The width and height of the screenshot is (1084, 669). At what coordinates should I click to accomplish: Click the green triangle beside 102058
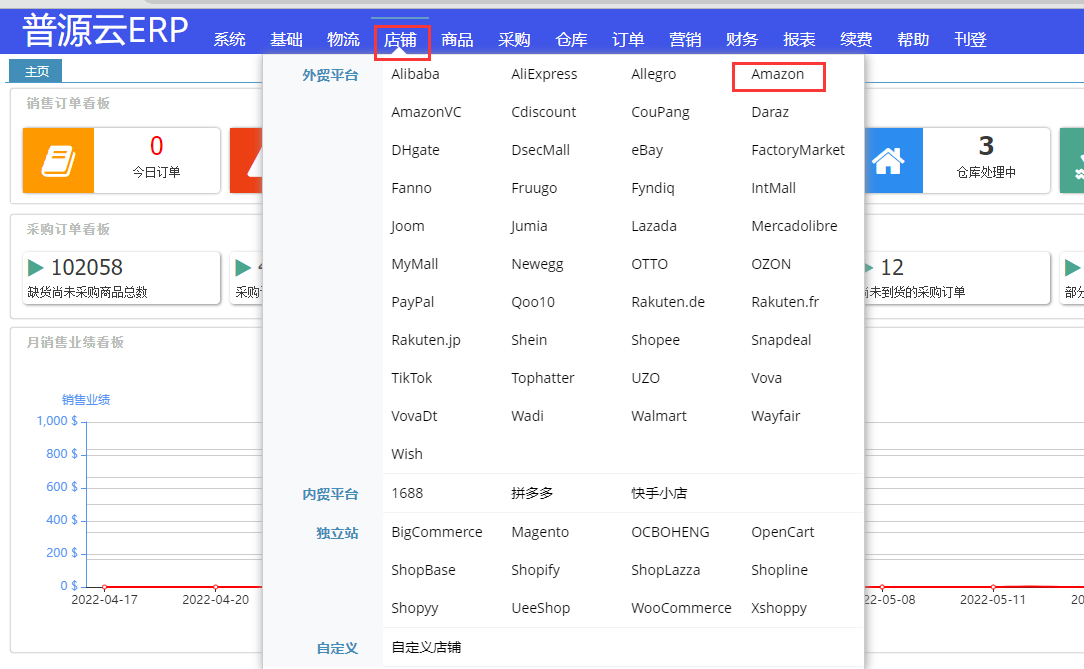(x=35, y=267)
